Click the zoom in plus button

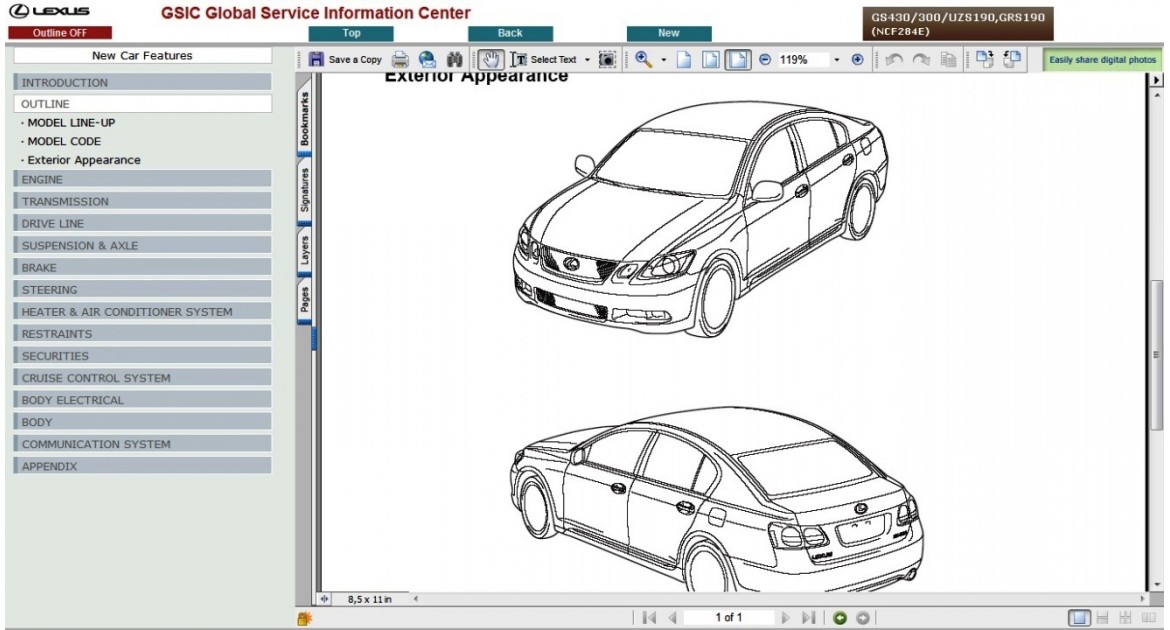[857, 60]
